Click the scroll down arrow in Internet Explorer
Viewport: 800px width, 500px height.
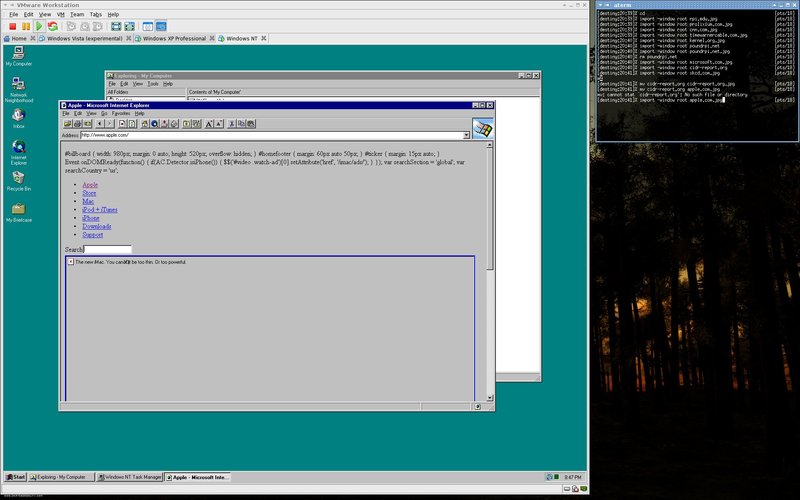pyautogui.click(x=490, y=397)
